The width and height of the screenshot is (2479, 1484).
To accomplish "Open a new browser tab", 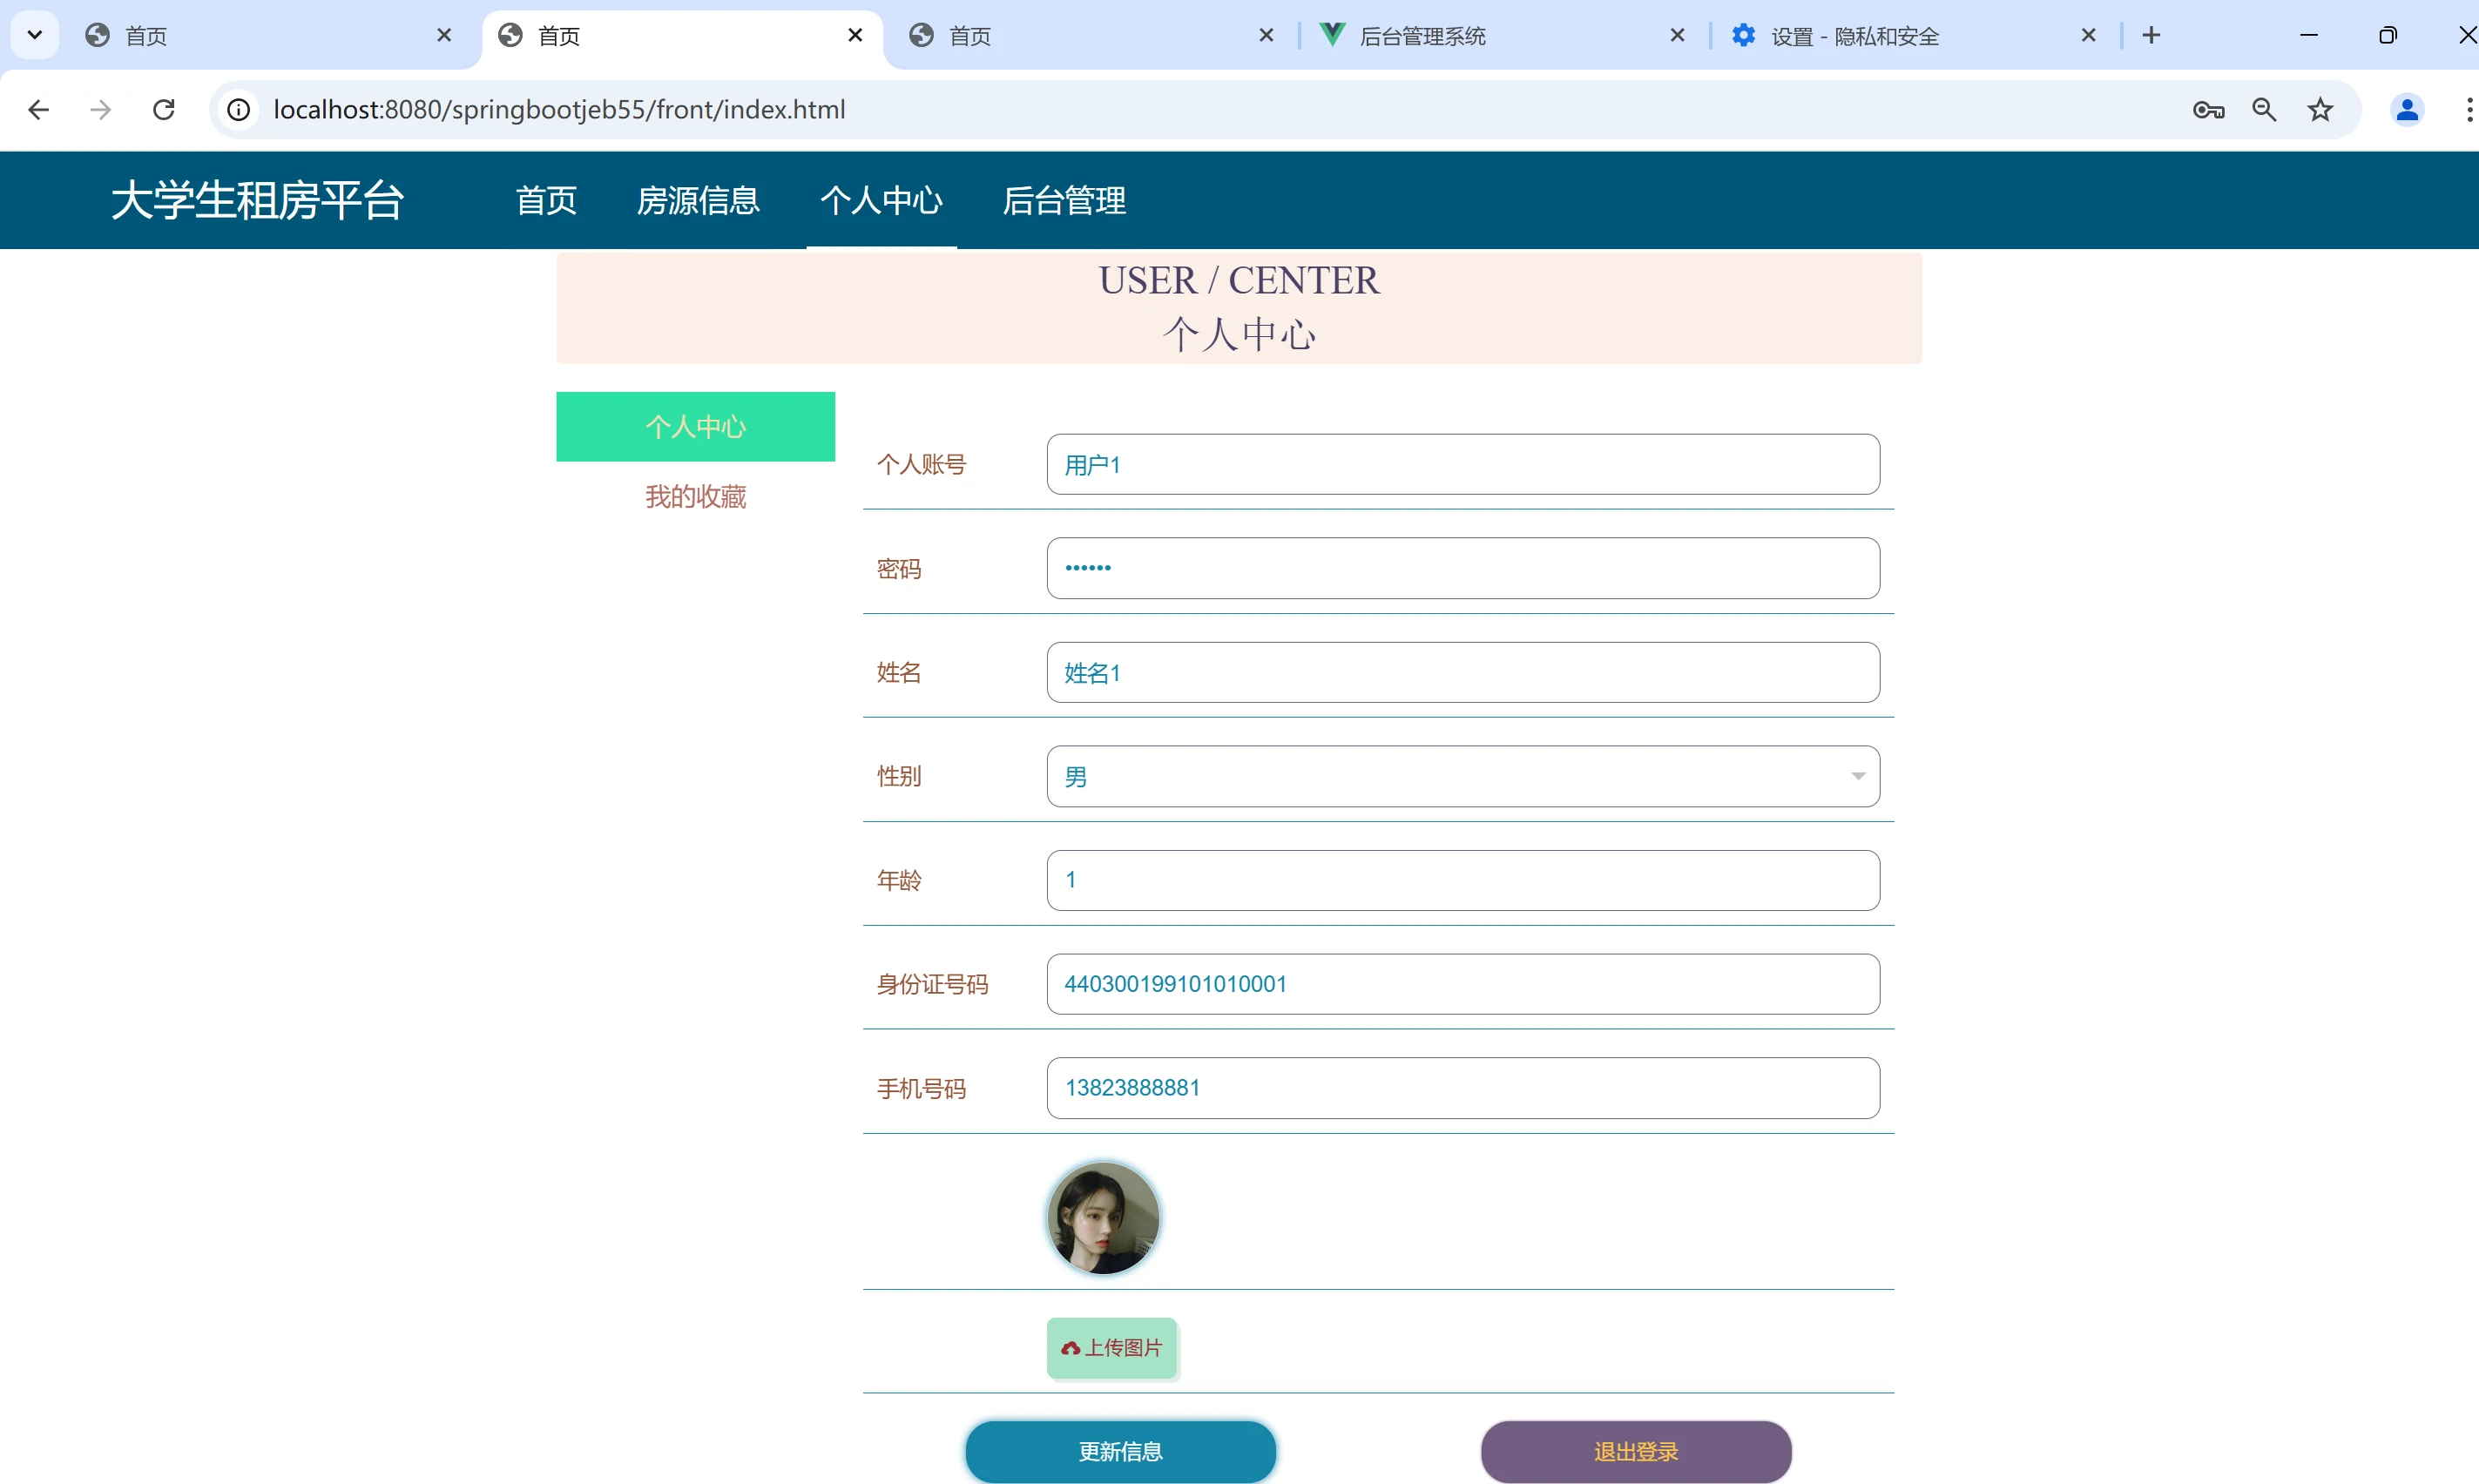I will (x=2151, y=36).
